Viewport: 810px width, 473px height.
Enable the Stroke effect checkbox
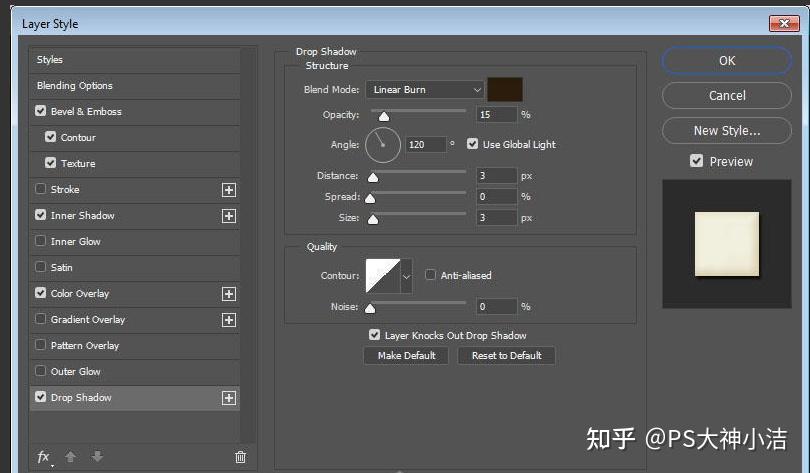40,188
